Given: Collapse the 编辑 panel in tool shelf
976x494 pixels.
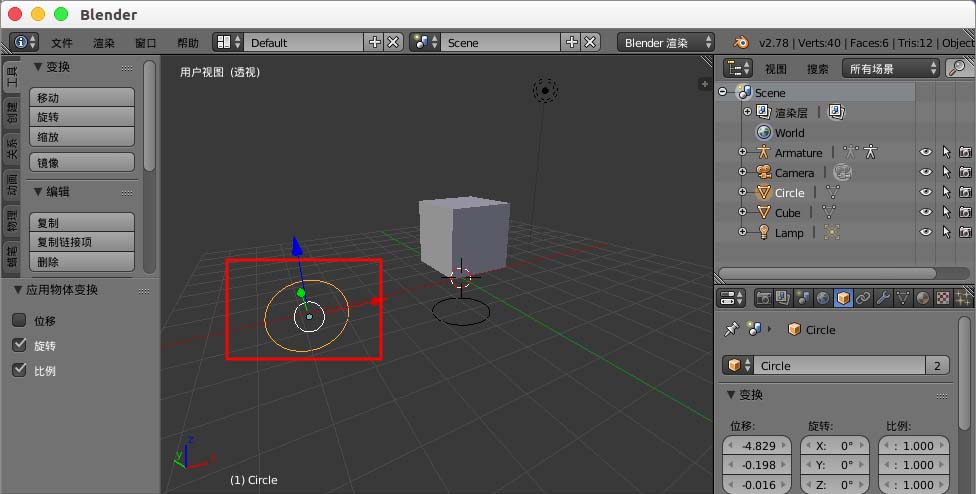Looking at the screenshot, I should point(37,192).
